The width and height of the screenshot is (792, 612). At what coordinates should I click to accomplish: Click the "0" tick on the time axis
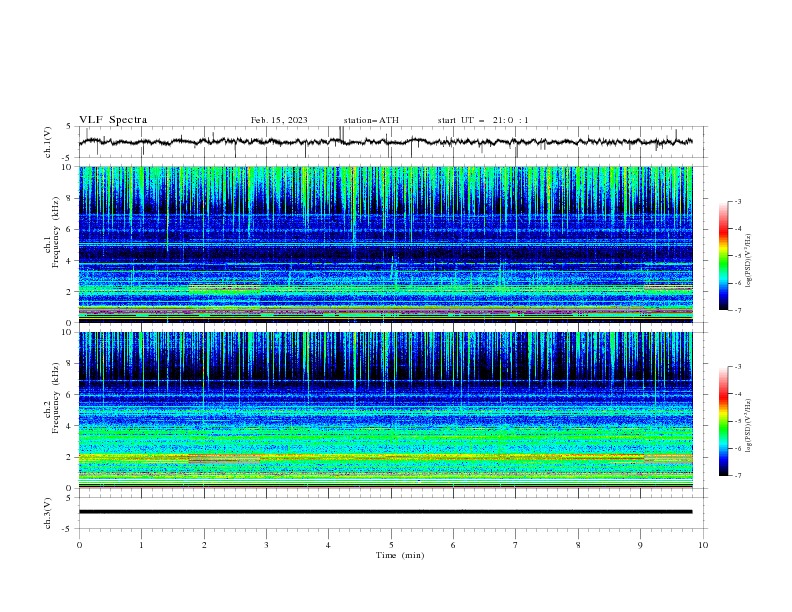[79, 545]
